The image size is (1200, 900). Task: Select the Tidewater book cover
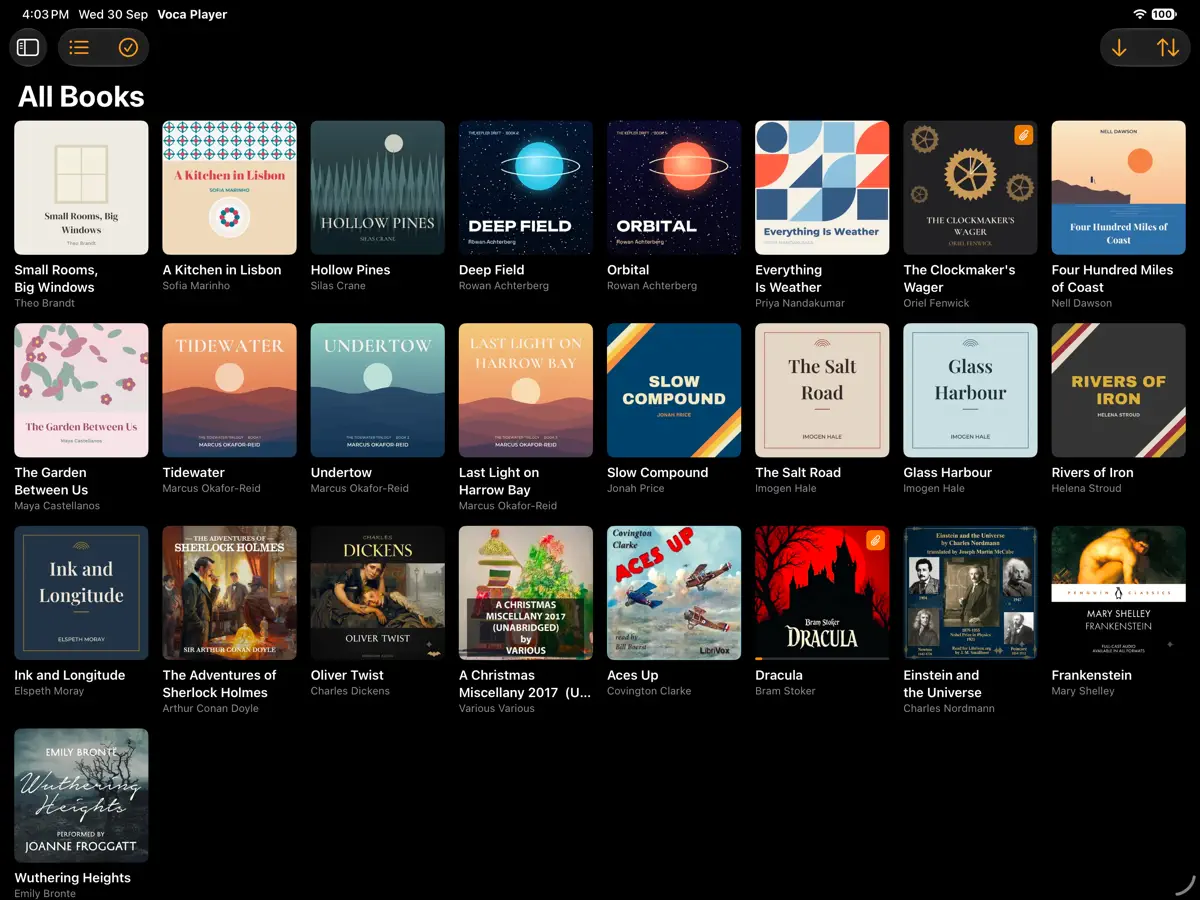point(230,390)
